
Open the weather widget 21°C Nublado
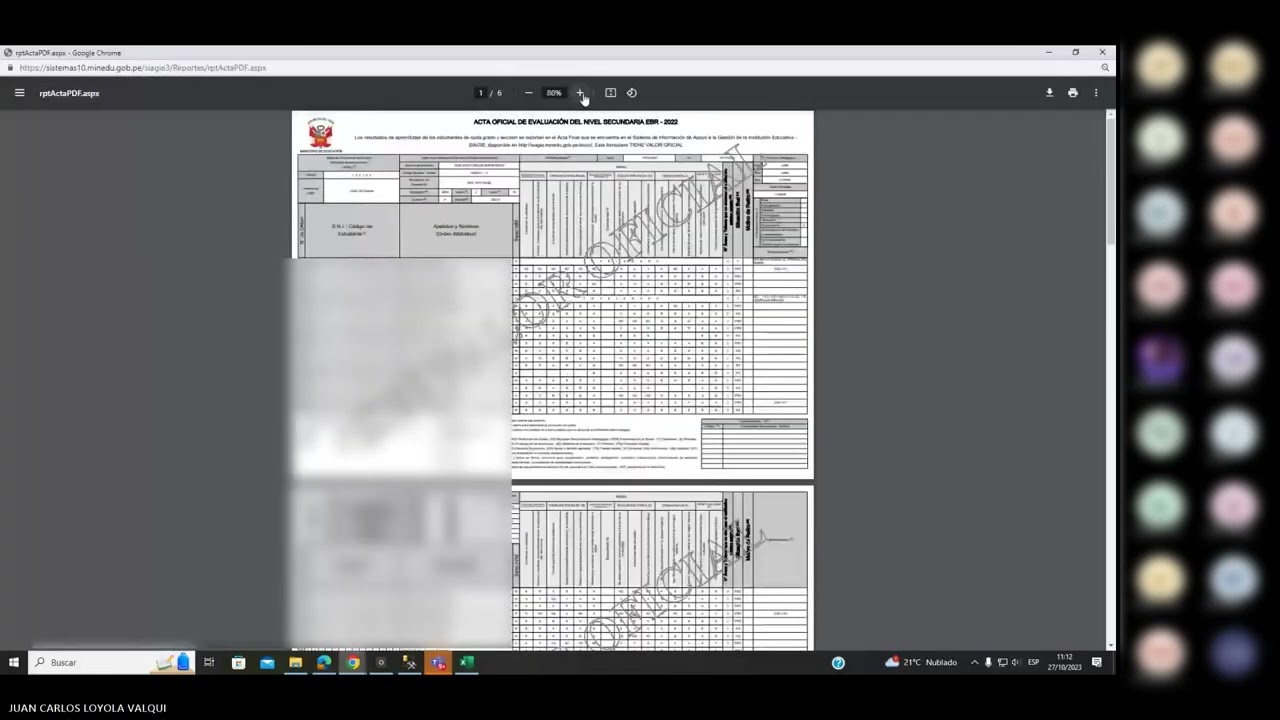point(921,662)
